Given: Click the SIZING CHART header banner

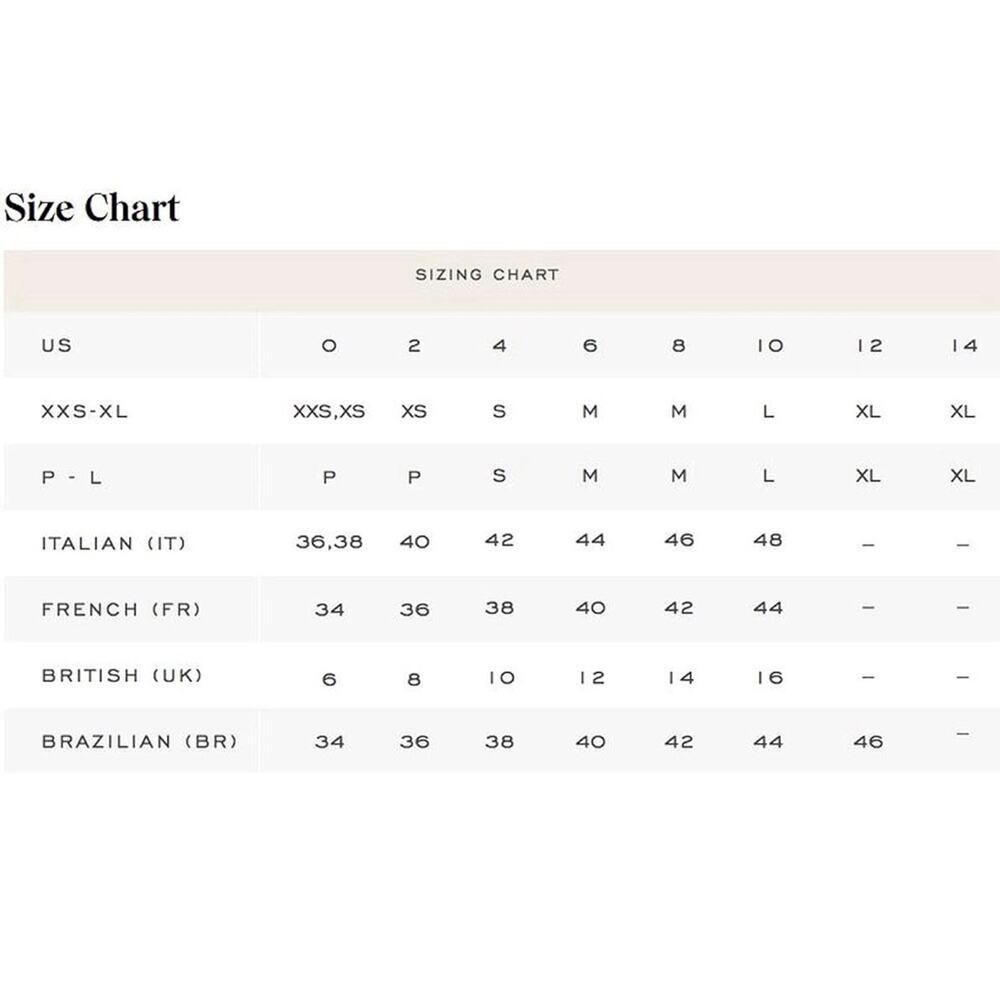Looking at the screenshot, I should coord(487,274).
